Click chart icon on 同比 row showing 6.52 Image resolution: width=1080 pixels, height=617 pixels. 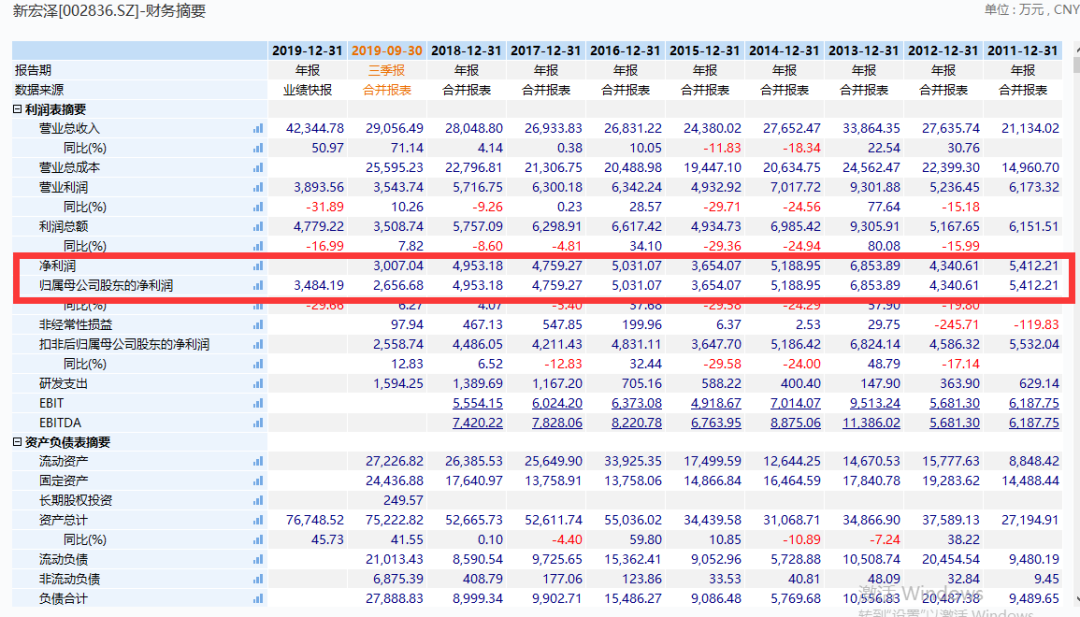258,364
